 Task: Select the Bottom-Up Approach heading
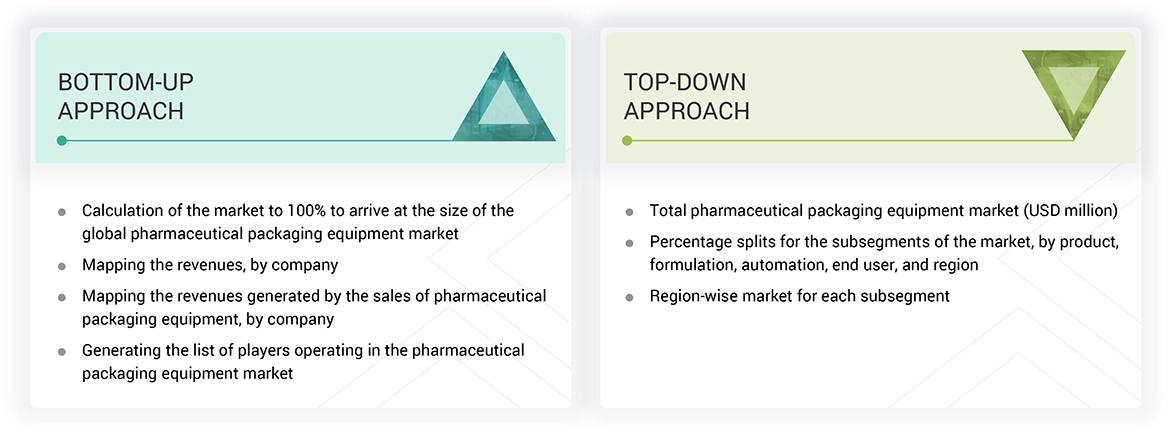pos(121,96)
